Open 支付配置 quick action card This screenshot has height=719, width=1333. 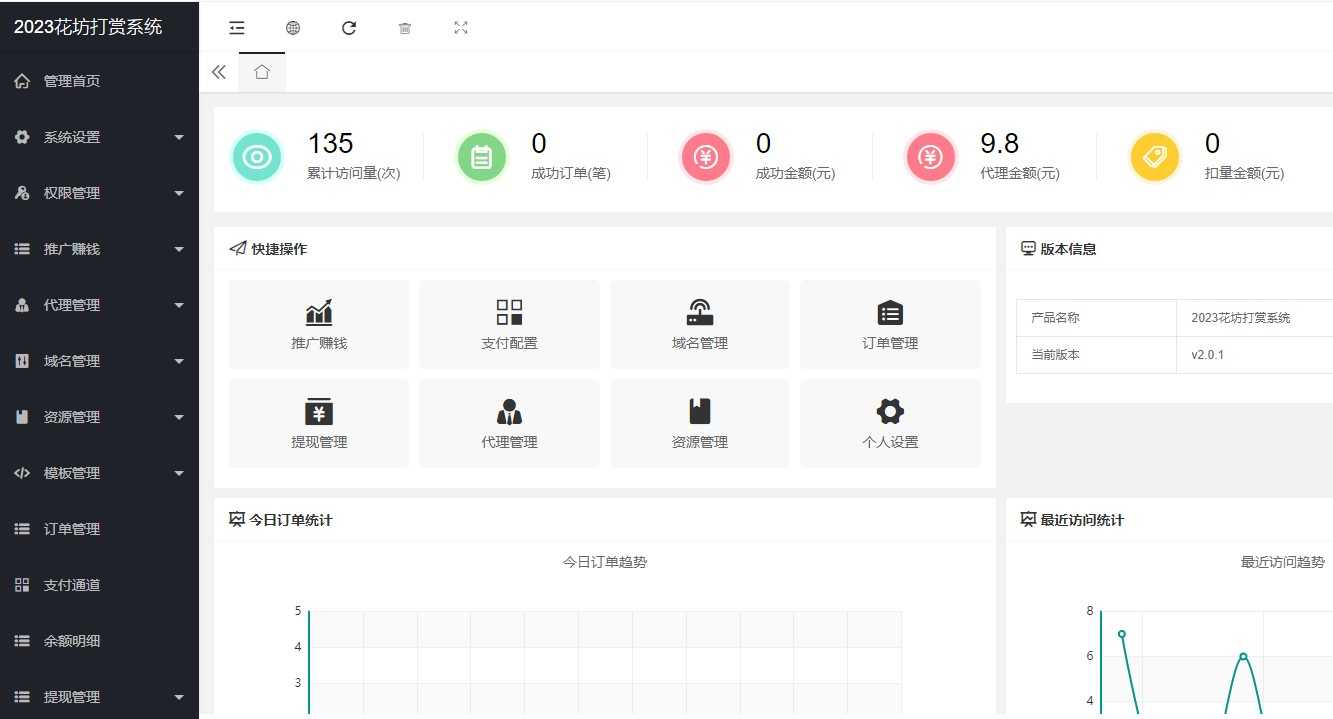point(509,324)
